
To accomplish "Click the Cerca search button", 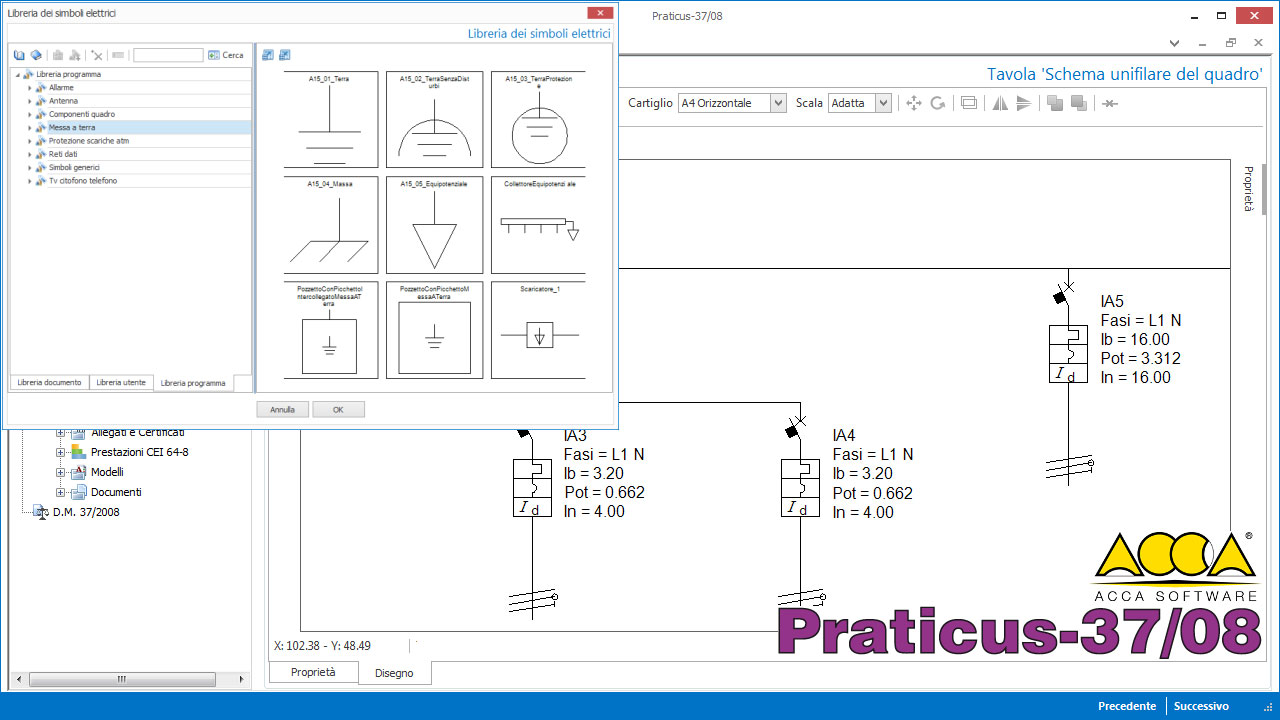I will pyautogui.click(x=226, y=55).
